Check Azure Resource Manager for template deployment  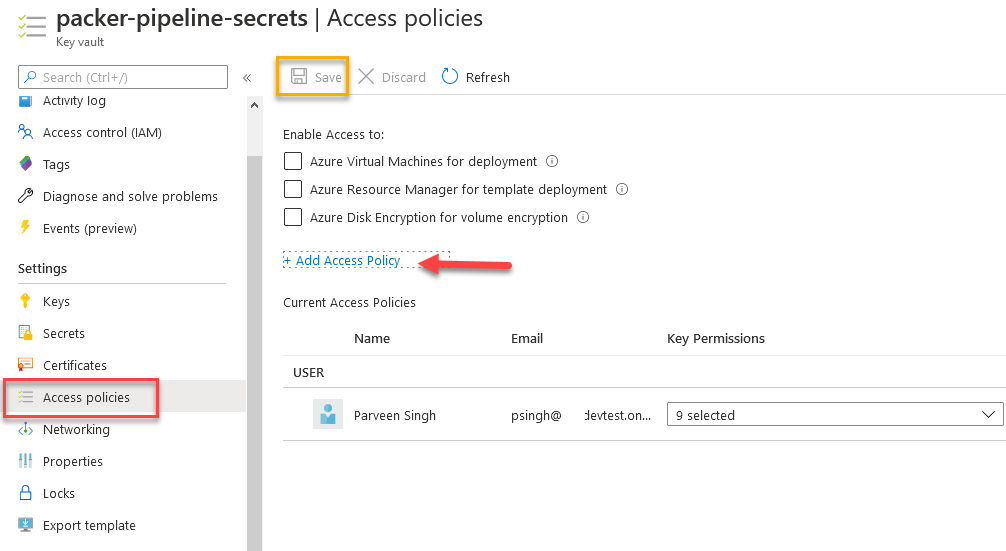coord(293,189)
